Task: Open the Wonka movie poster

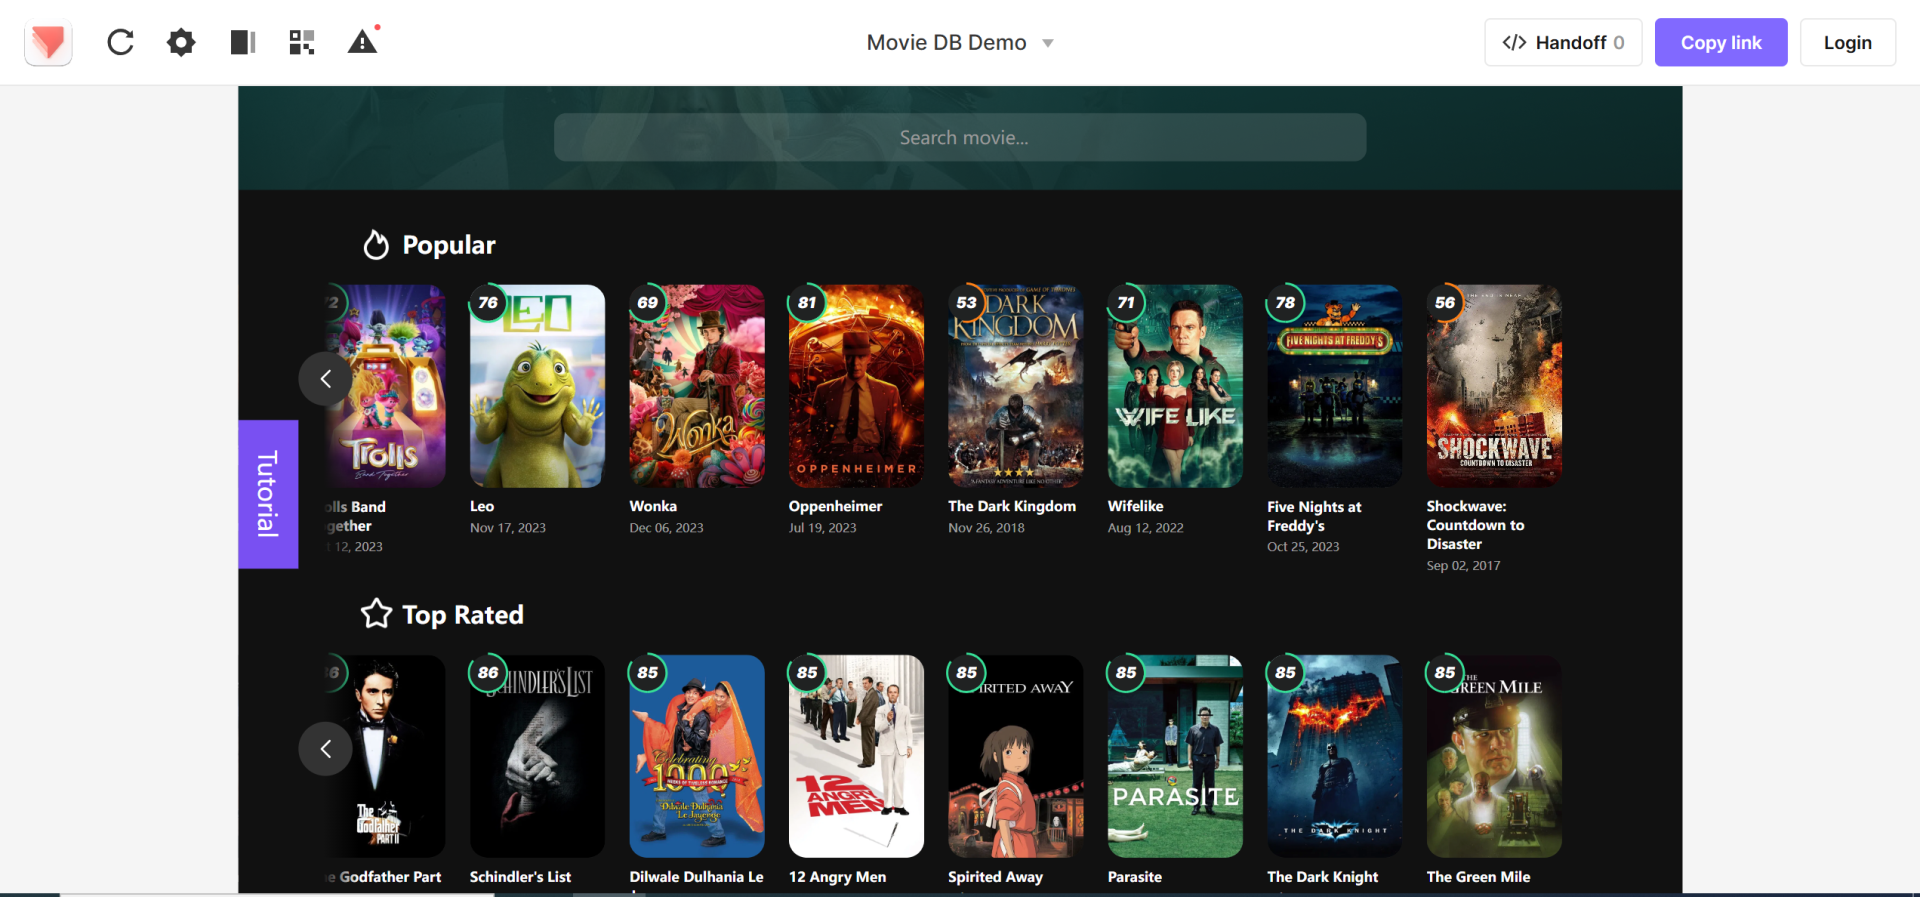Action: (697, 386)
